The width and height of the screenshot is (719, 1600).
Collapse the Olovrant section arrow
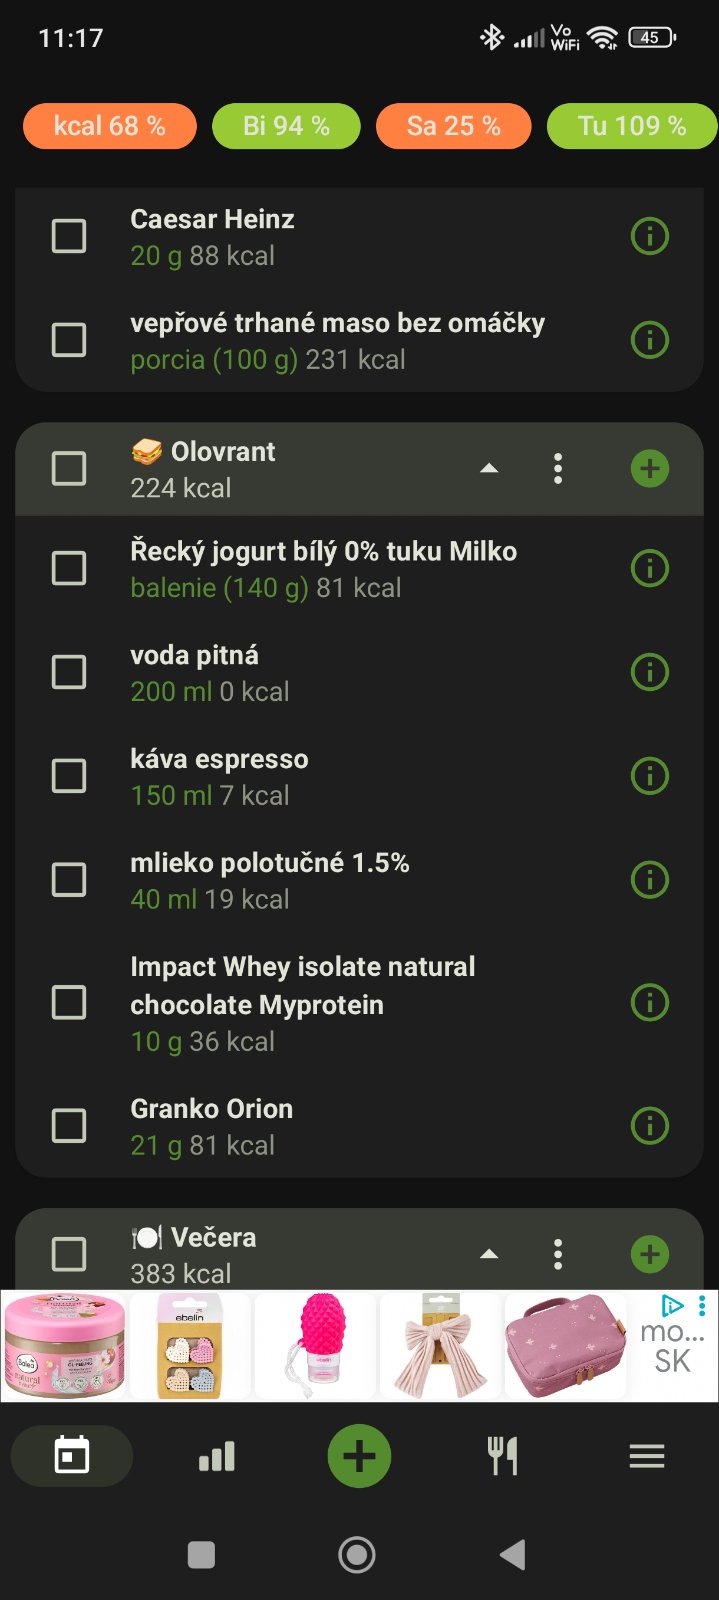tap(489, 468)
